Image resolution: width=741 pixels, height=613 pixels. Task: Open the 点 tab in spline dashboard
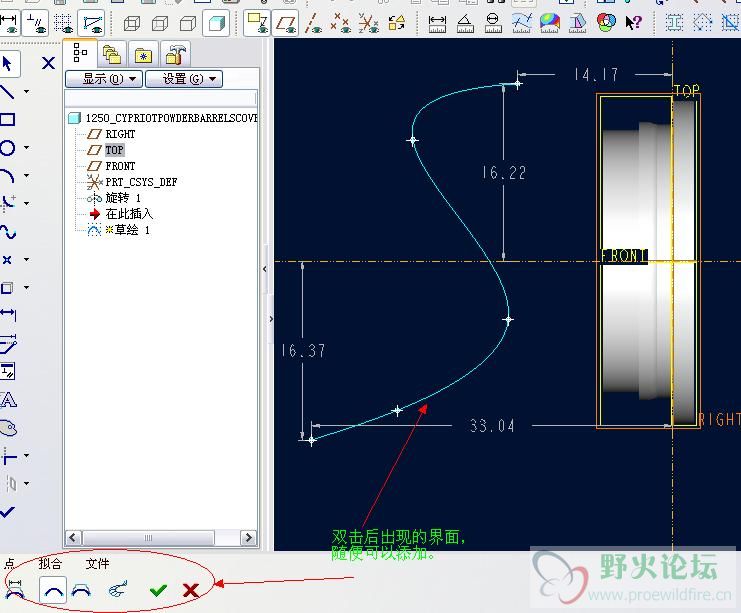(x=9, y=563)
